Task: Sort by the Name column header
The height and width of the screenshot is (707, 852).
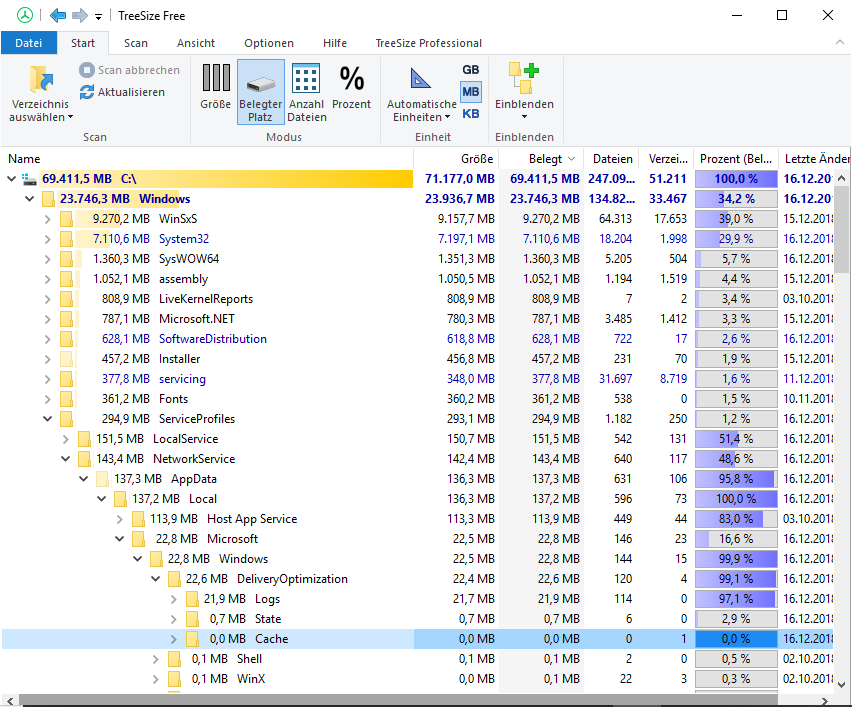Action: click(207, 159)
